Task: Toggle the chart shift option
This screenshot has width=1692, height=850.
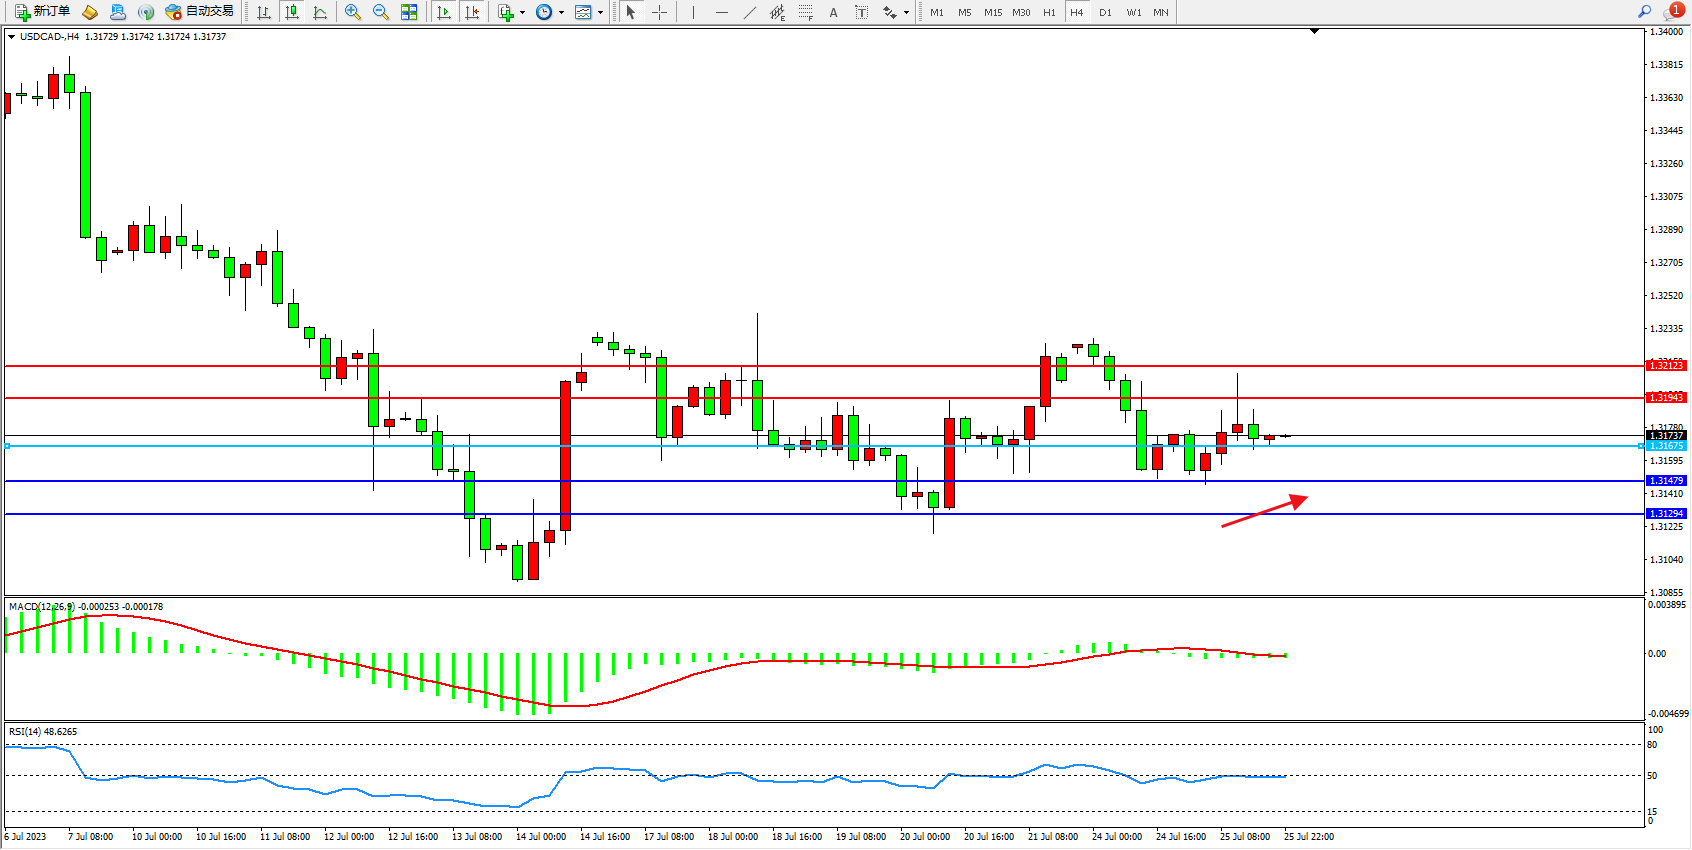Action: tap(473, 12)
